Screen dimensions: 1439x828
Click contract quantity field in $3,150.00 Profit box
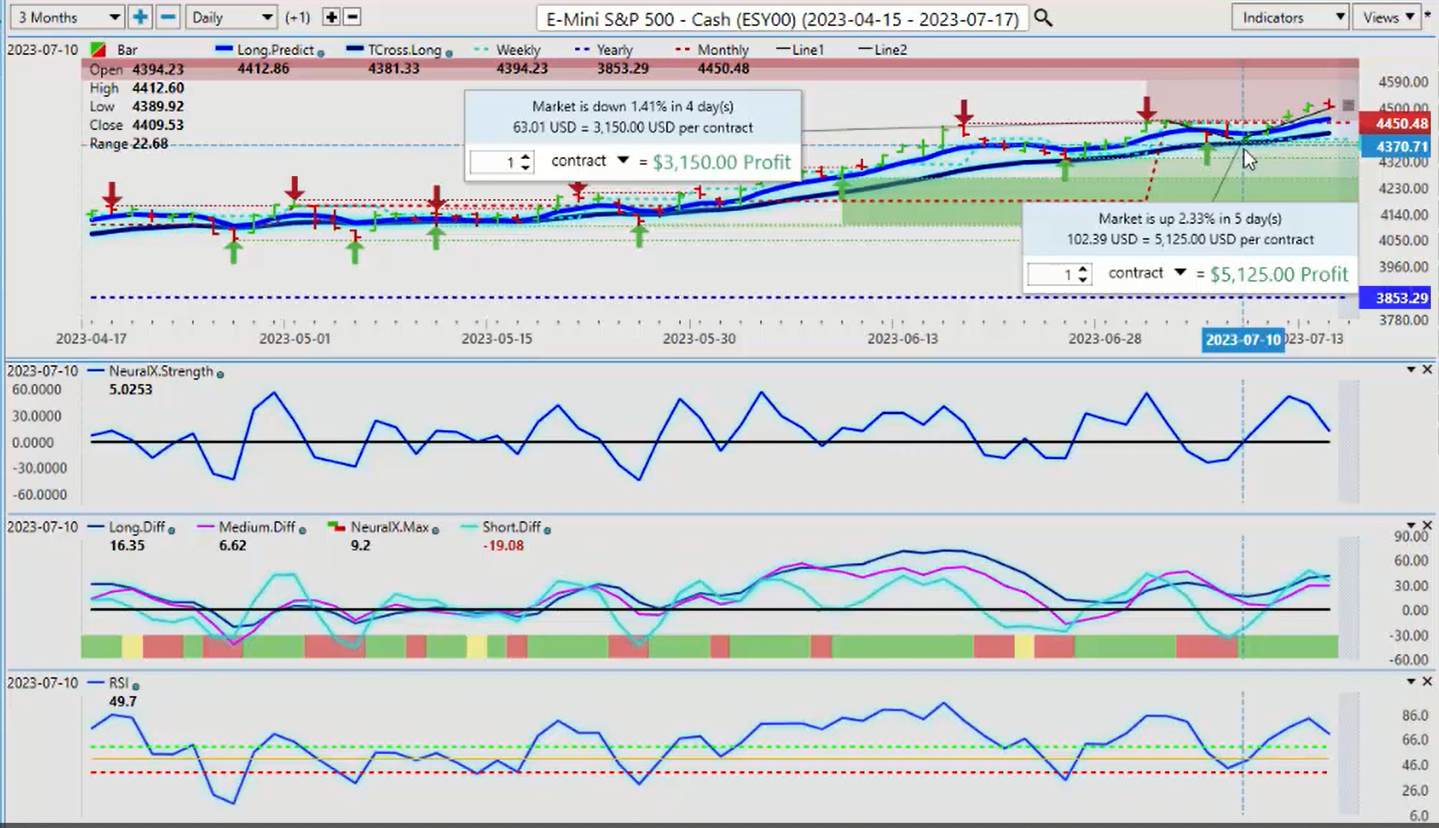click(x=496, y=162)
